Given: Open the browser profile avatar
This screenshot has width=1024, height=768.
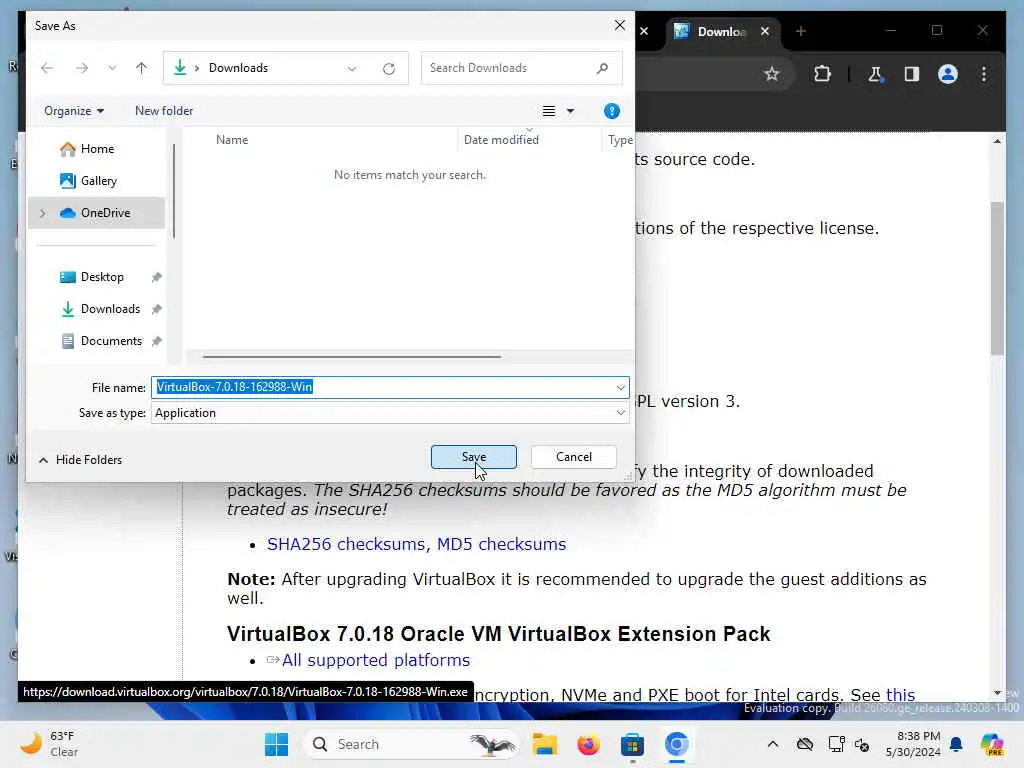Looking at the screenshot, I should (948, 74).
